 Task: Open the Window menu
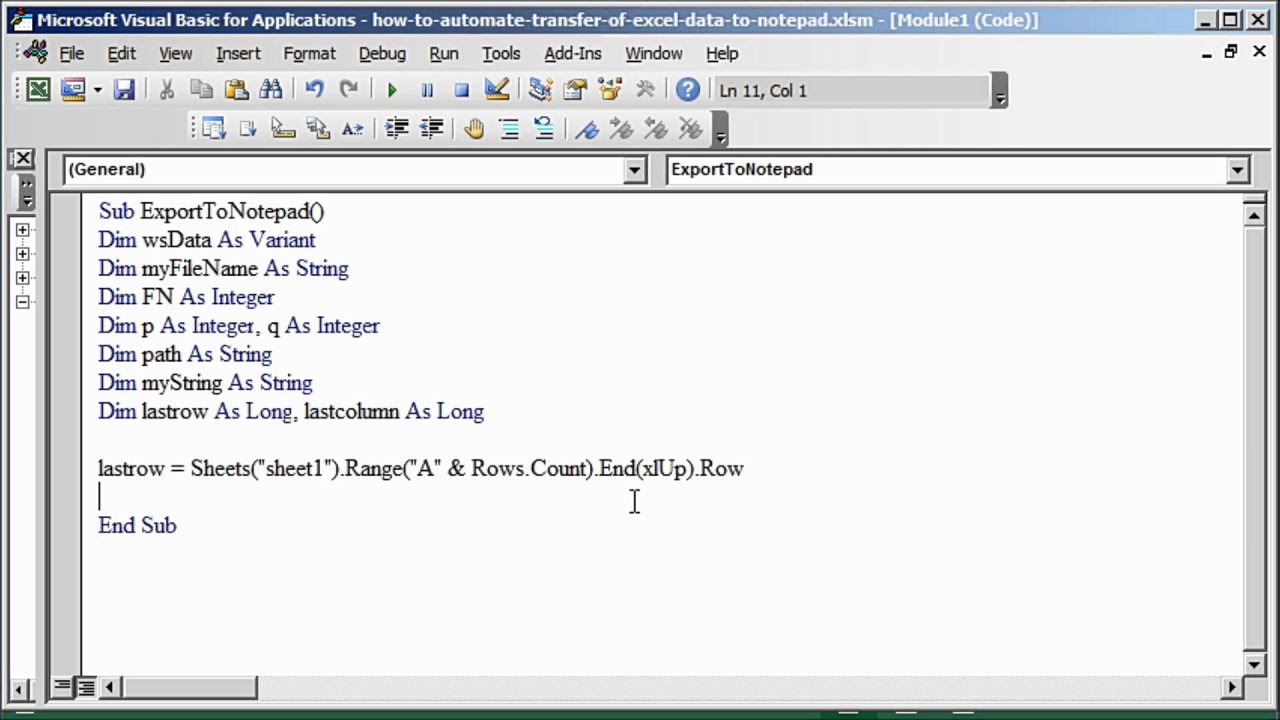(x=654, y=53)
